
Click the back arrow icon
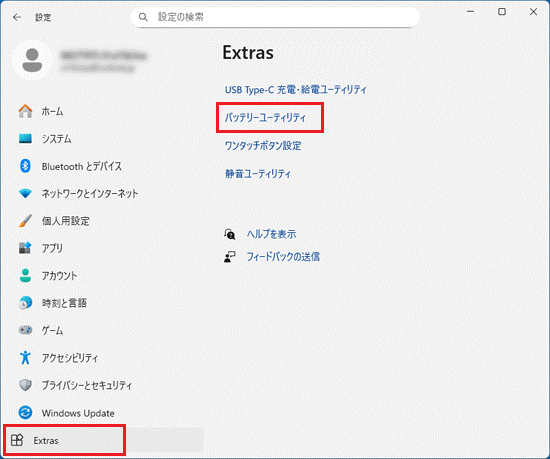tap(17, 17)
